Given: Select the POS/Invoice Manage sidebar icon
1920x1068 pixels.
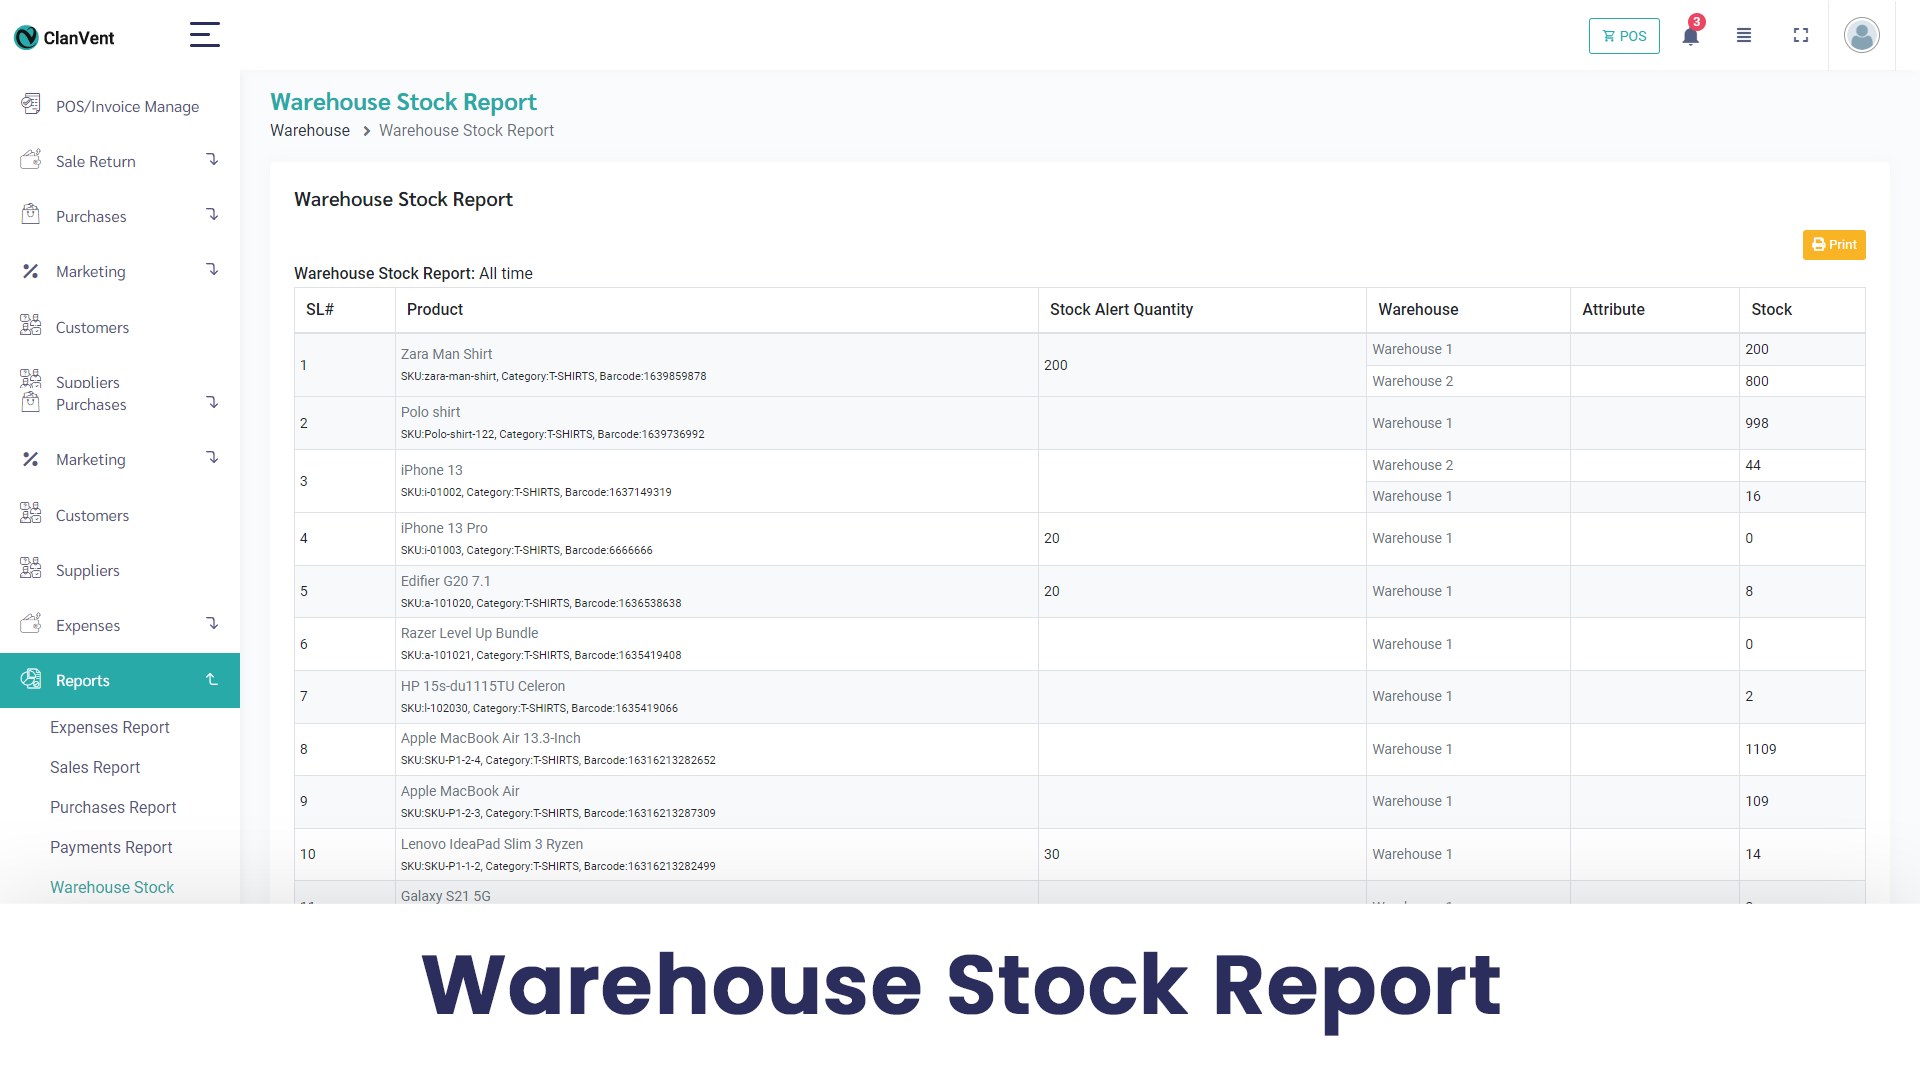Looking at the screenshot, I should click(31, 104).
